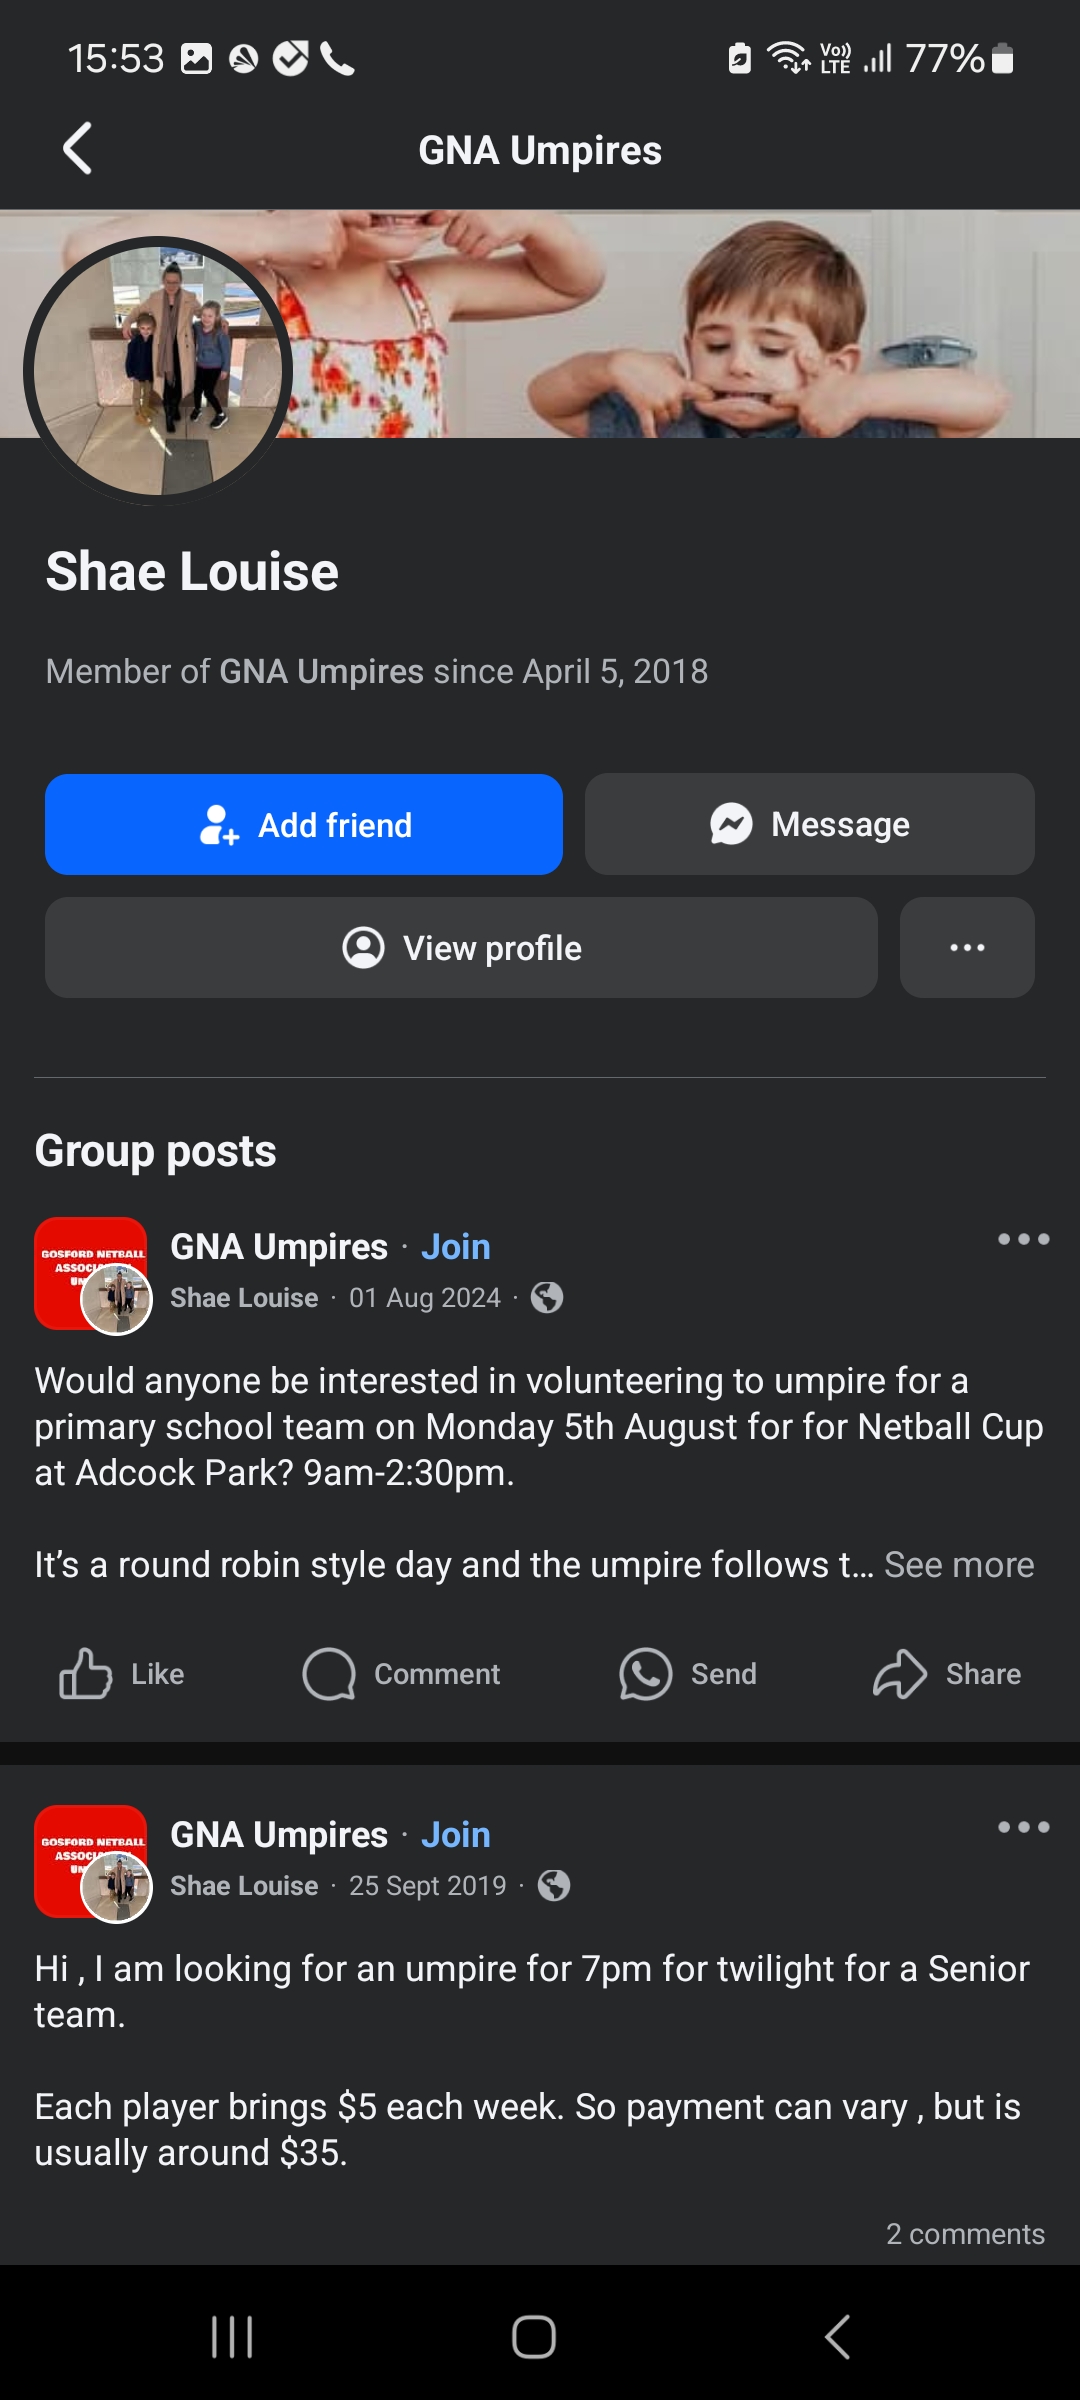Image resolution: width=1080 pixels, height=2400 pixels.
Task: Open Android recent apps button
Action: [x=232, y=2337]
